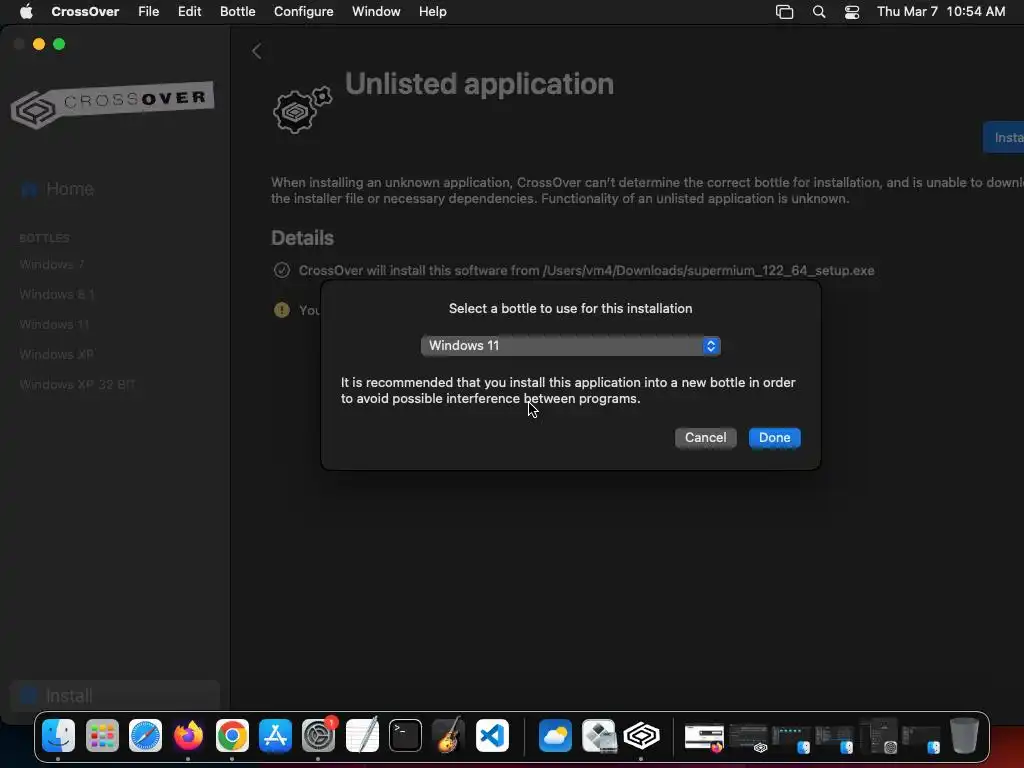Screen dimensions: 1024x768
Task: Go back using the back chevron
Action: pos(257,51)
